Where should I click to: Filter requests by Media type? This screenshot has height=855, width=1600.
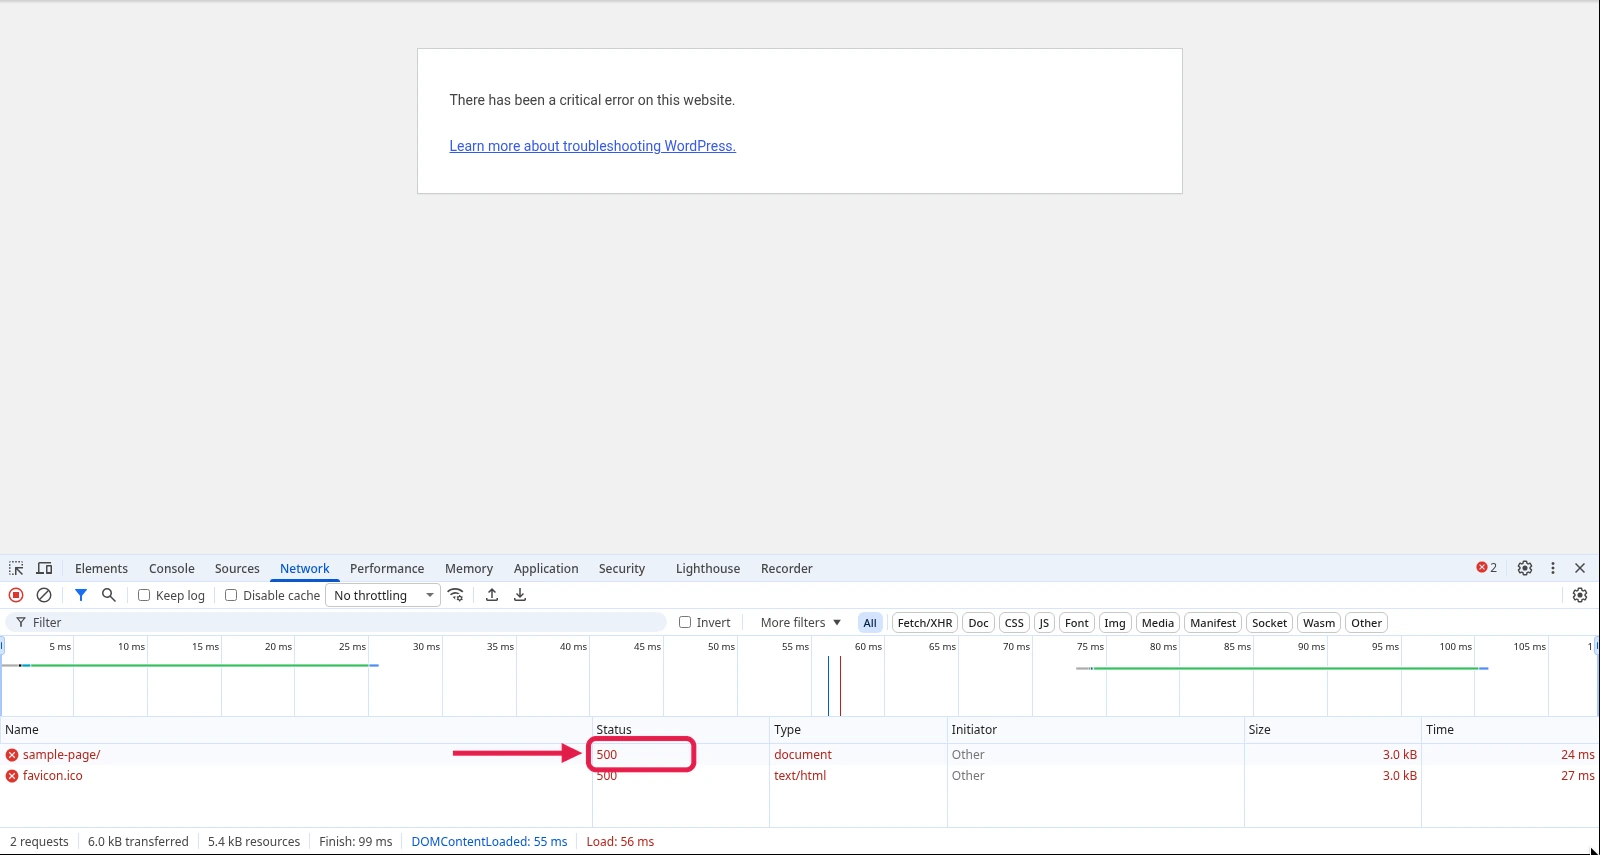pyautogui.click(x=1158, y=623)
